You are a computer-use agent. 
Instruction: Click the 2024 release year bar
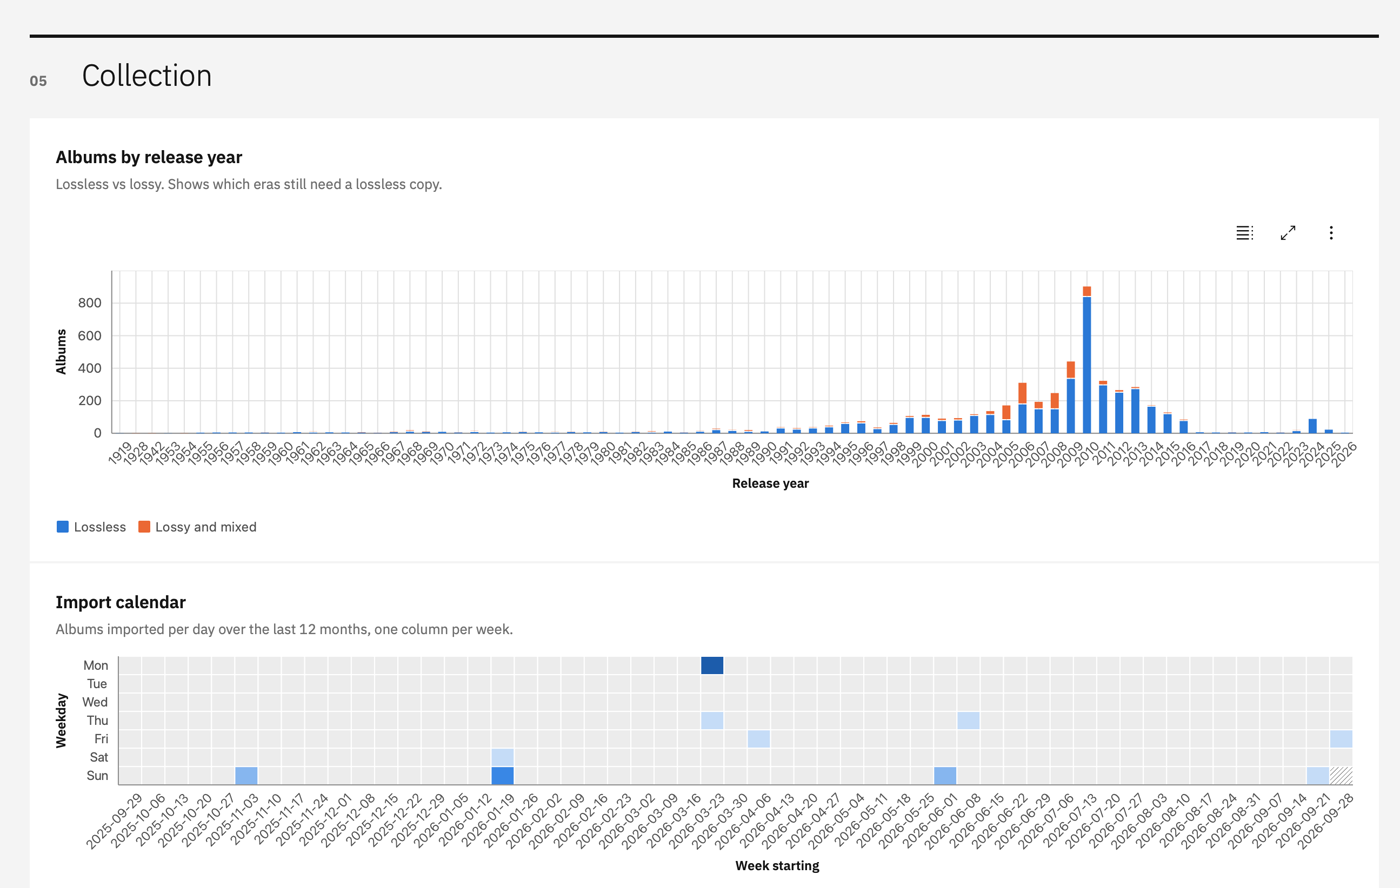(1313, 426)
